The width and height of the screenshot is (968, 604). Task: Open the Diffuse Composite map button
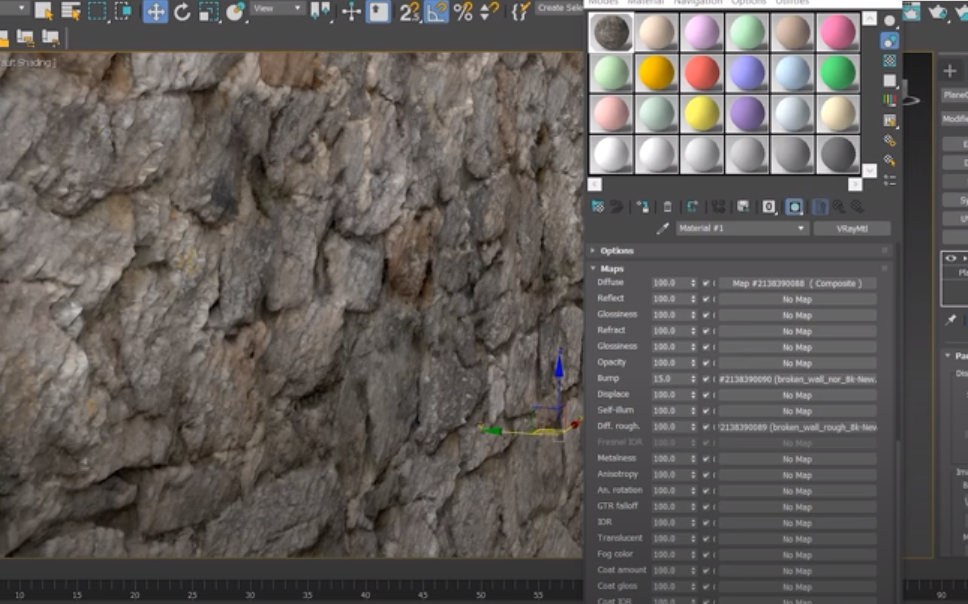(x=796, y=283)
